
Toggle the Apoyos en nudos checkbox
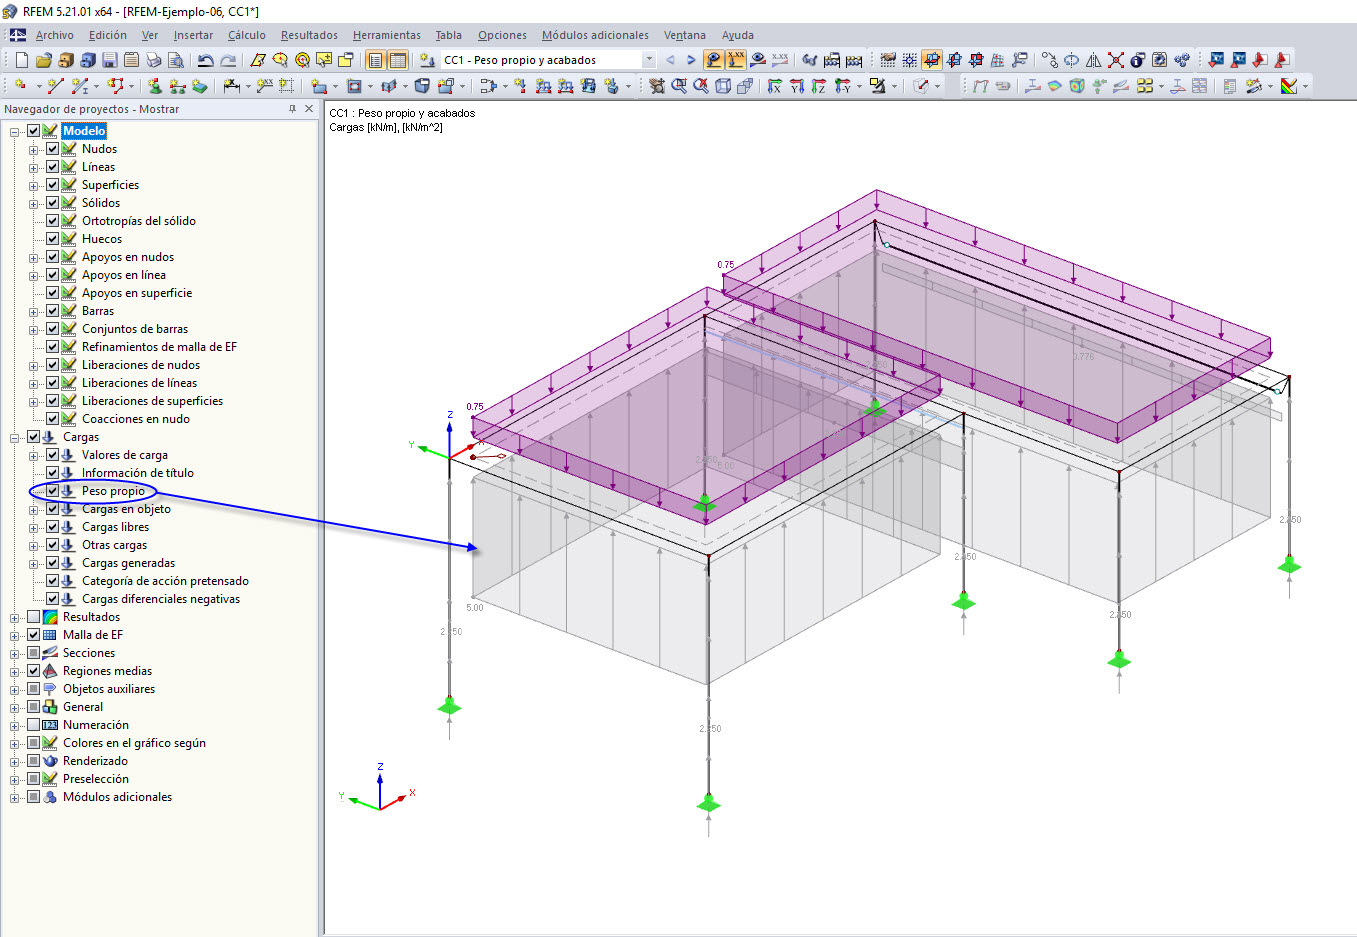point(53,257)
